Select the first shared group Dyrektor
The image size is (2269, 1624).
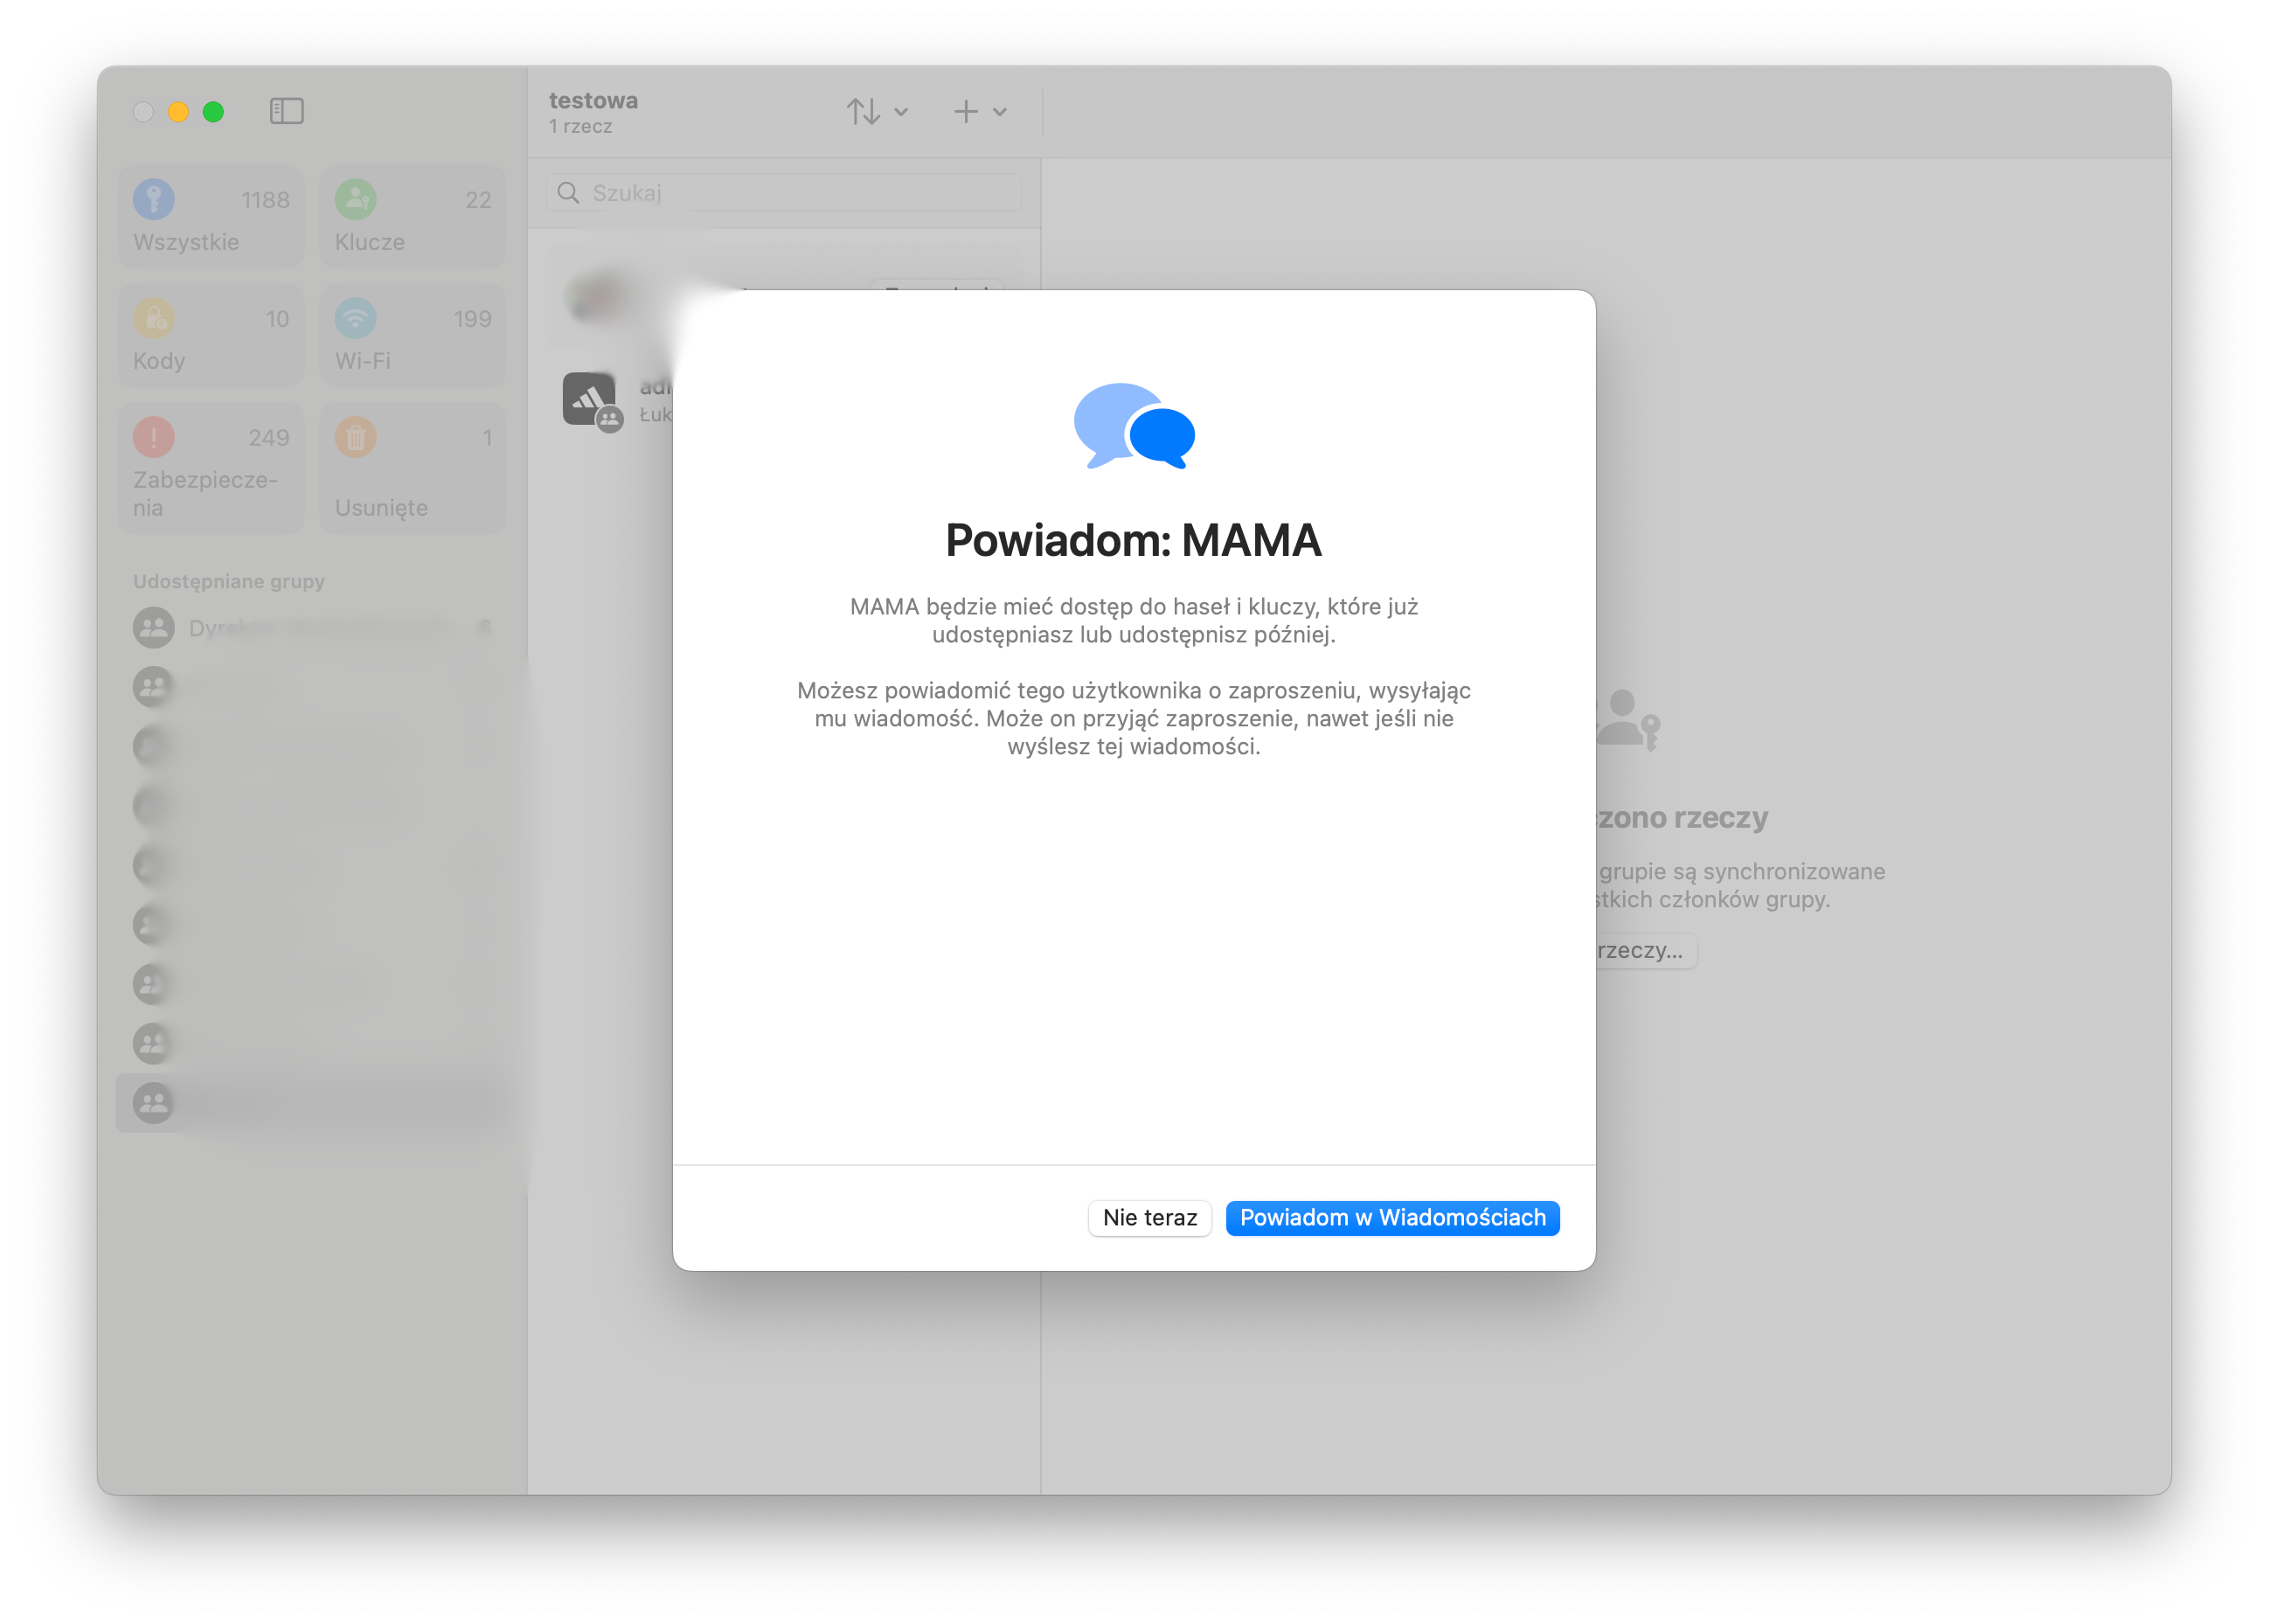point(312,628)
